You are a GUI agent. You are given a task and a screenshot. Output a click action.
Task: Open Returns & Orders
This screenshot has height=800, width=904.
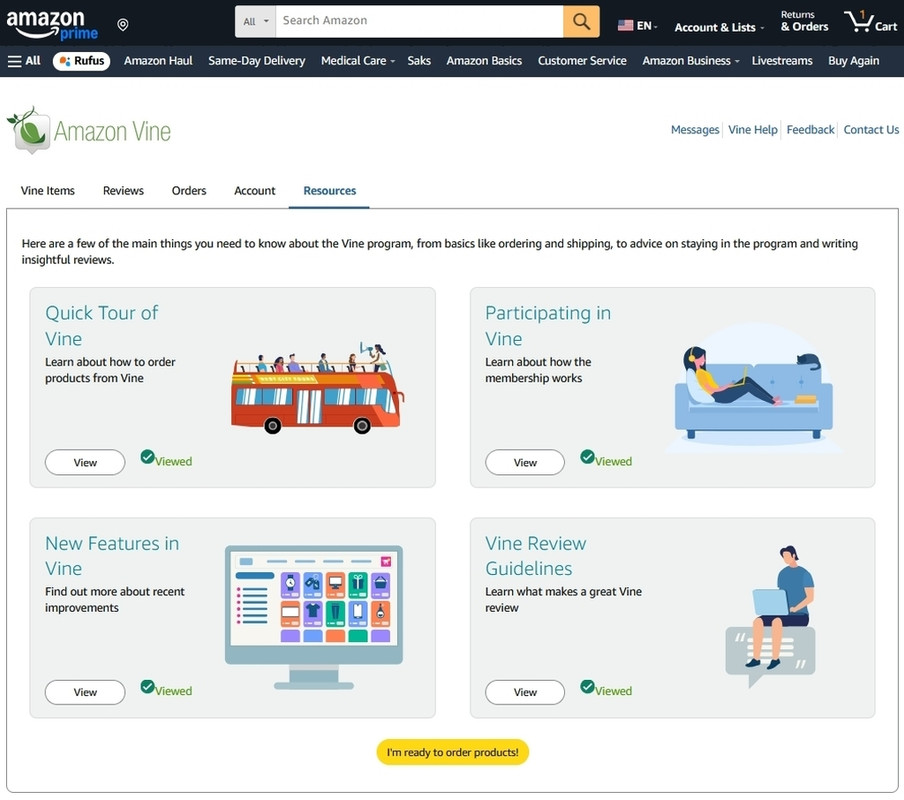click(x=804, y=21)
